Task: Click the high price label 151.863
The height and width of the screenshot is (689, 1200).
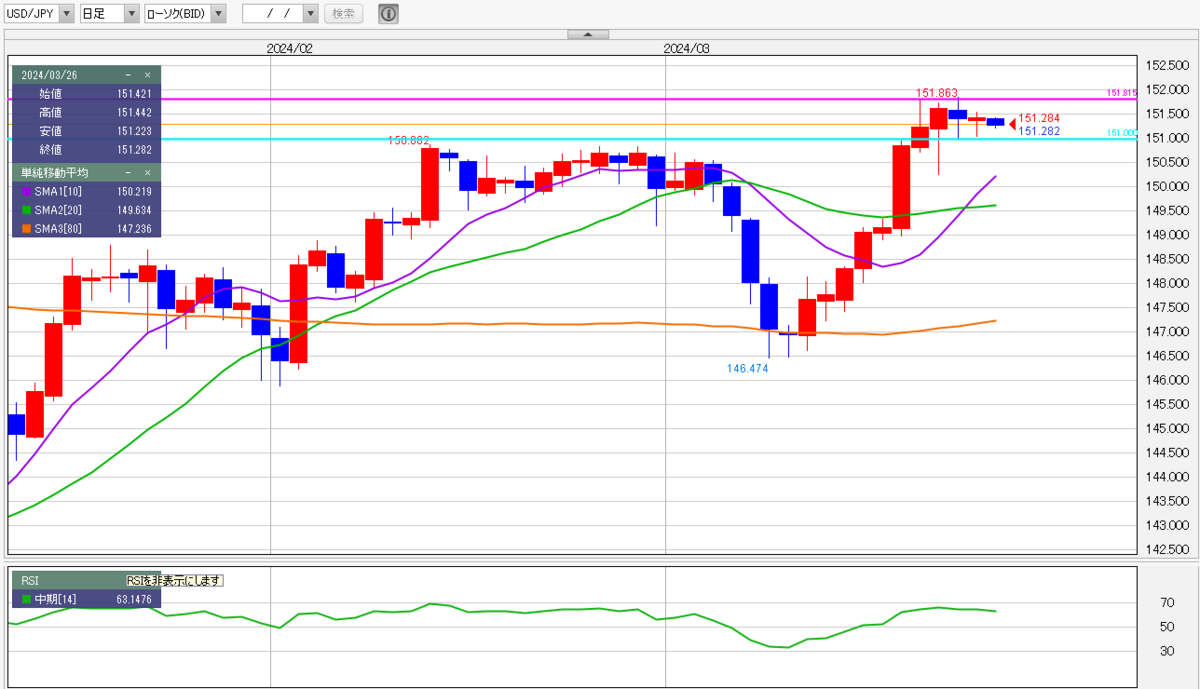Action: point(937,93)
